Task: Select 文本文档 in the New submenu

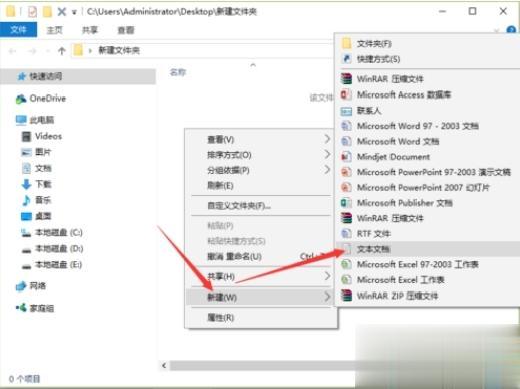Action: (428, 249)
